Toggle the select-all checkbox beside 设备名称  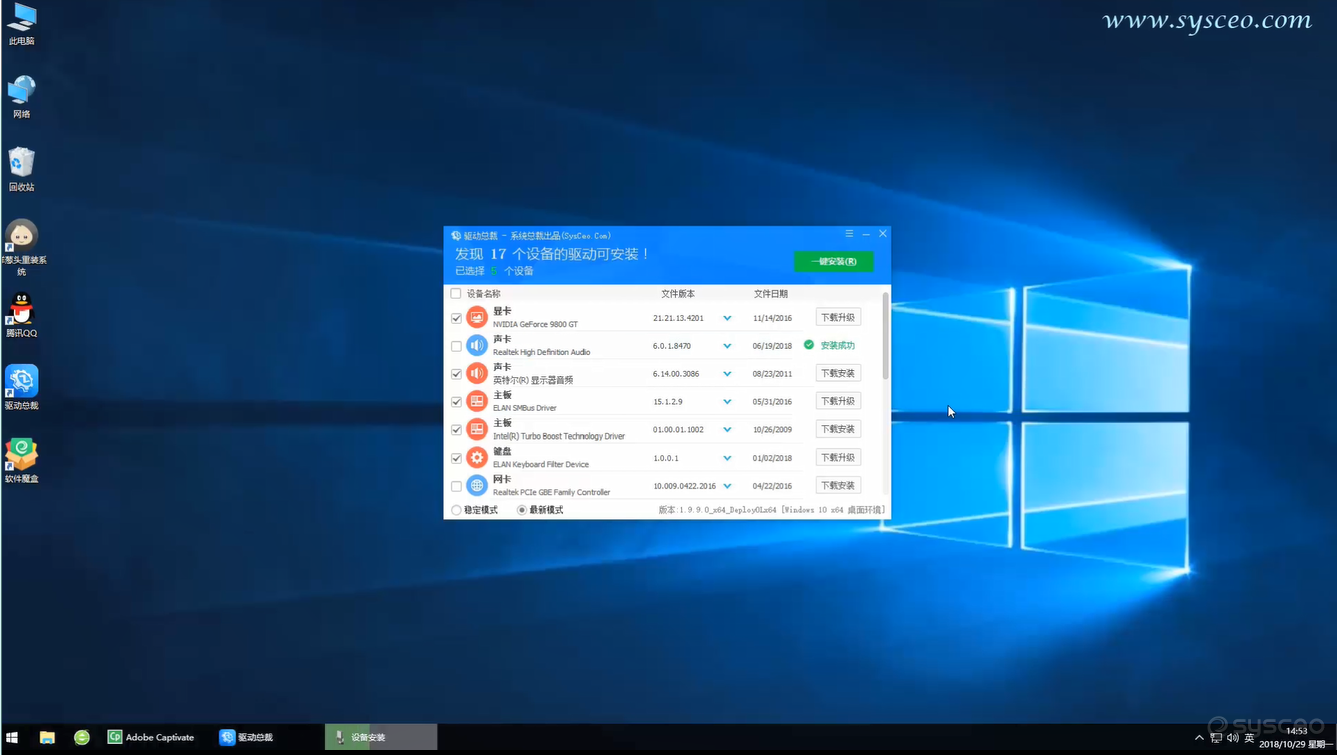456,294
